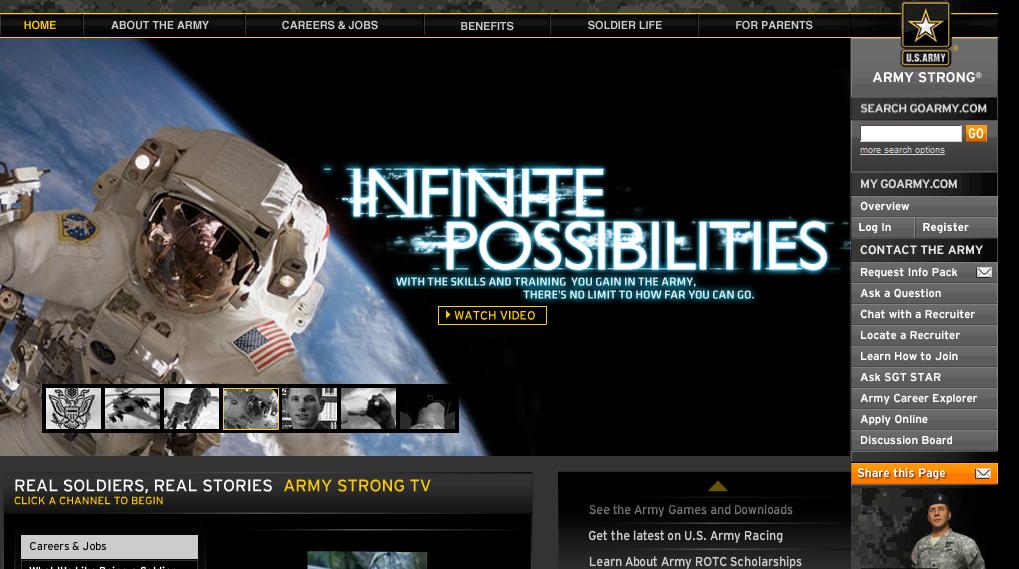Open CAREERS & JOBS menu

click(x=329, y=25)
